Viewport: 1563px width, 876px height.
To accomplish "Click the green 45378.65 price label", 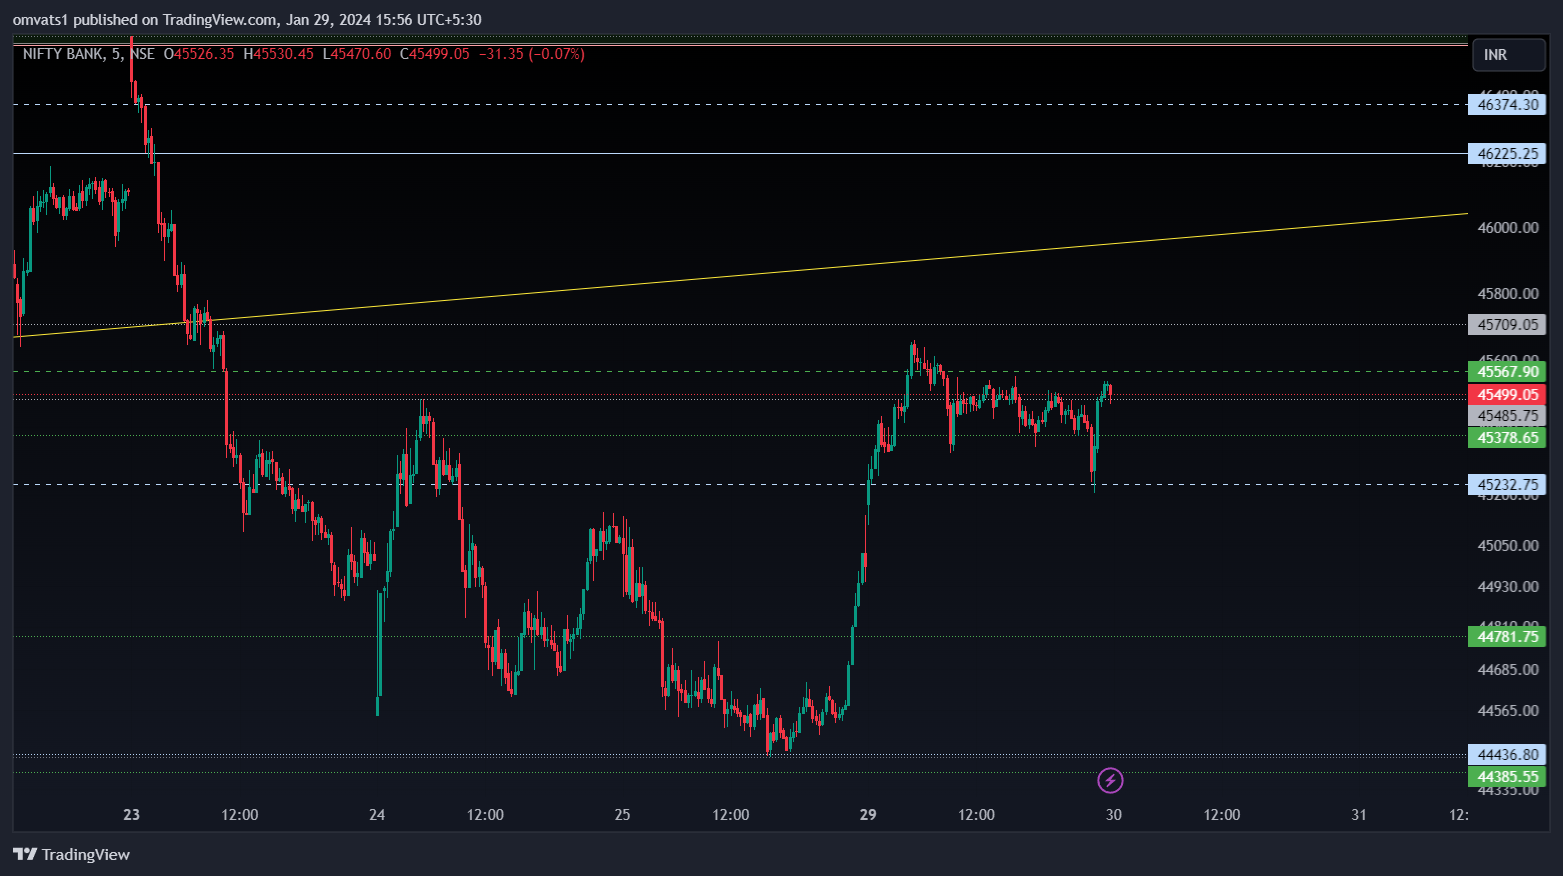I will pos(1506,438).
